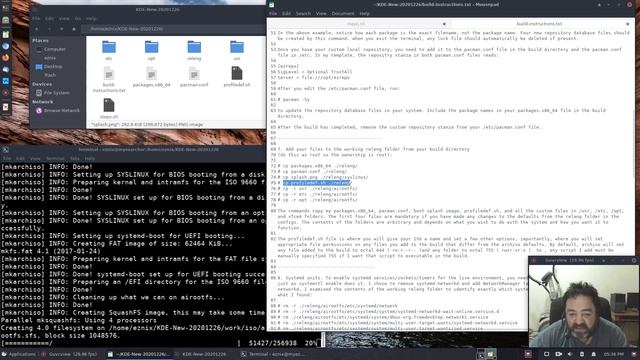Viewport: 640px width, 360px height.
Task: Open Desktop in Places sidebar
Action: [53, 67]
